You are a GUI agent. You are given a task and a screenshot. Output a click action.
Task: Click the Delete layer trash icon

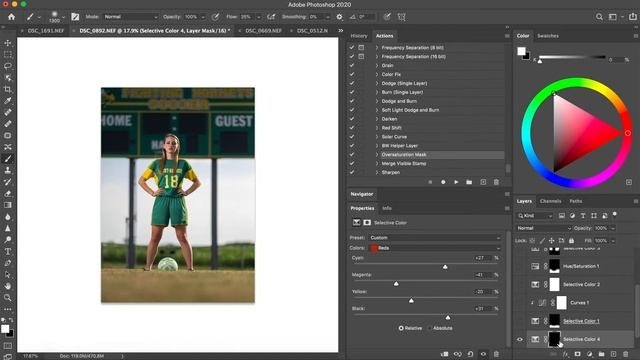point(626,354)
